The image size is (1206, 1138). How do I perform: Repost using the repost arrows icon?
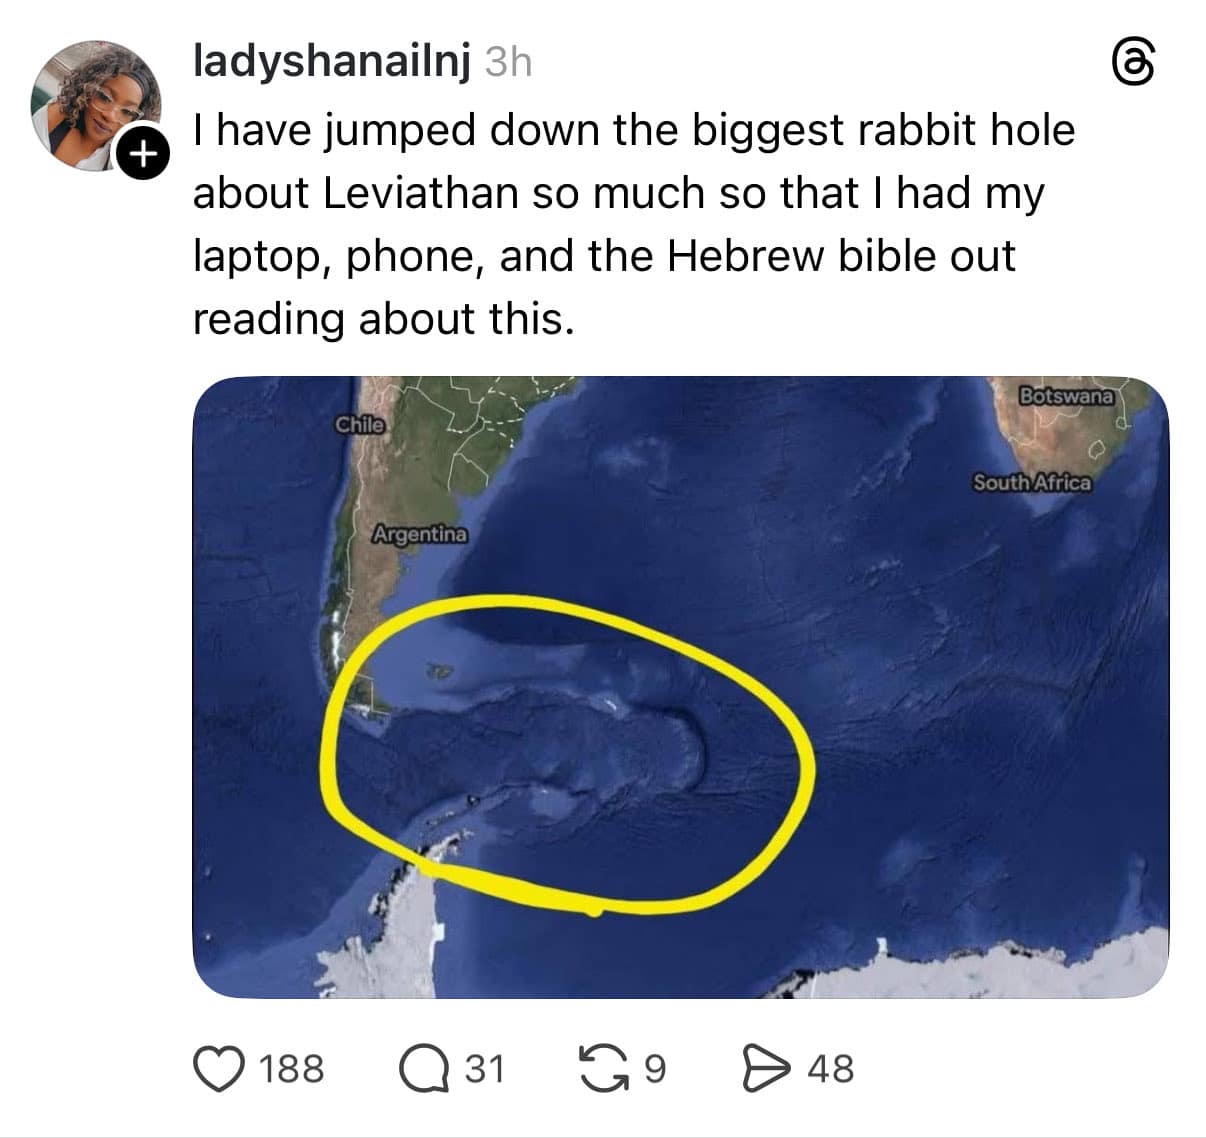pyautogui.click(x=601, y=1068)
